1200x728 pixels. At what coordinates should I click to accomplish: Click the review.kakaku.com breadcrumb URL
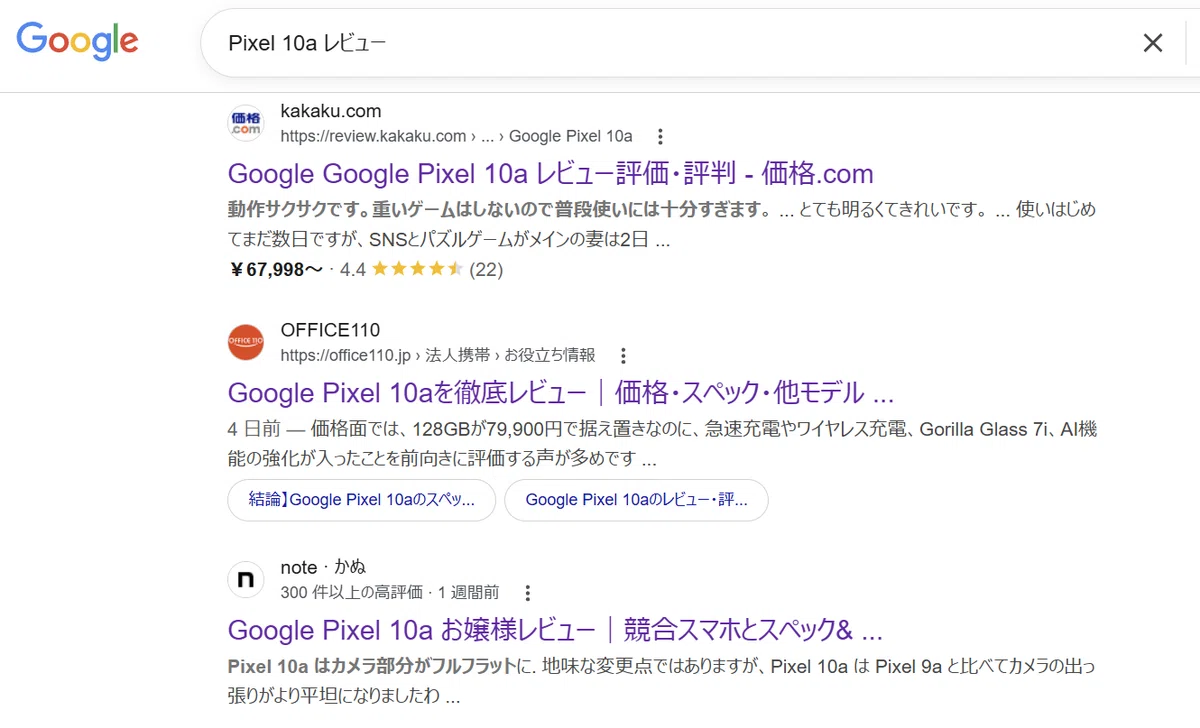[x=456, y=136]
